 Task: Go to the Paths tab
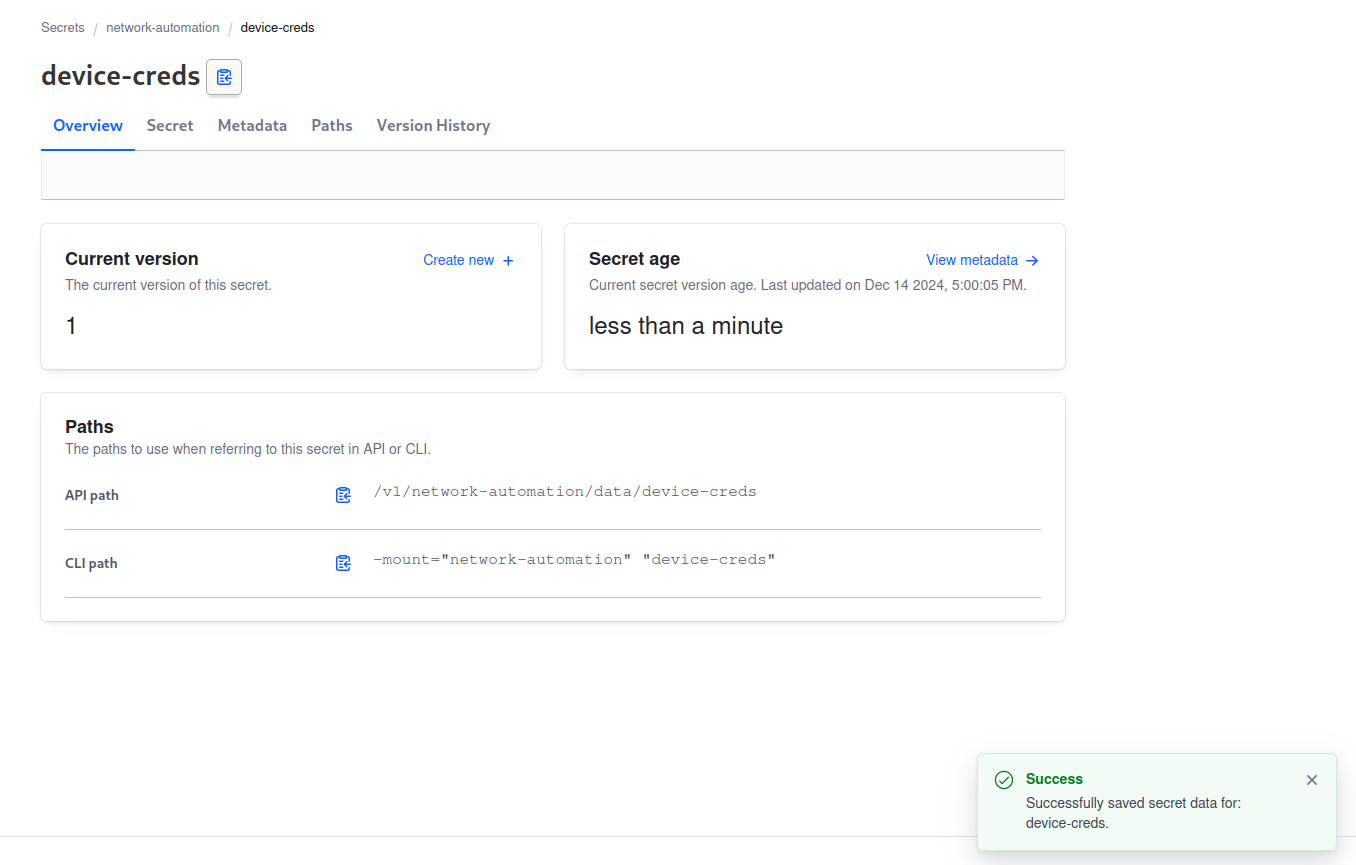(x=332, y=126)
